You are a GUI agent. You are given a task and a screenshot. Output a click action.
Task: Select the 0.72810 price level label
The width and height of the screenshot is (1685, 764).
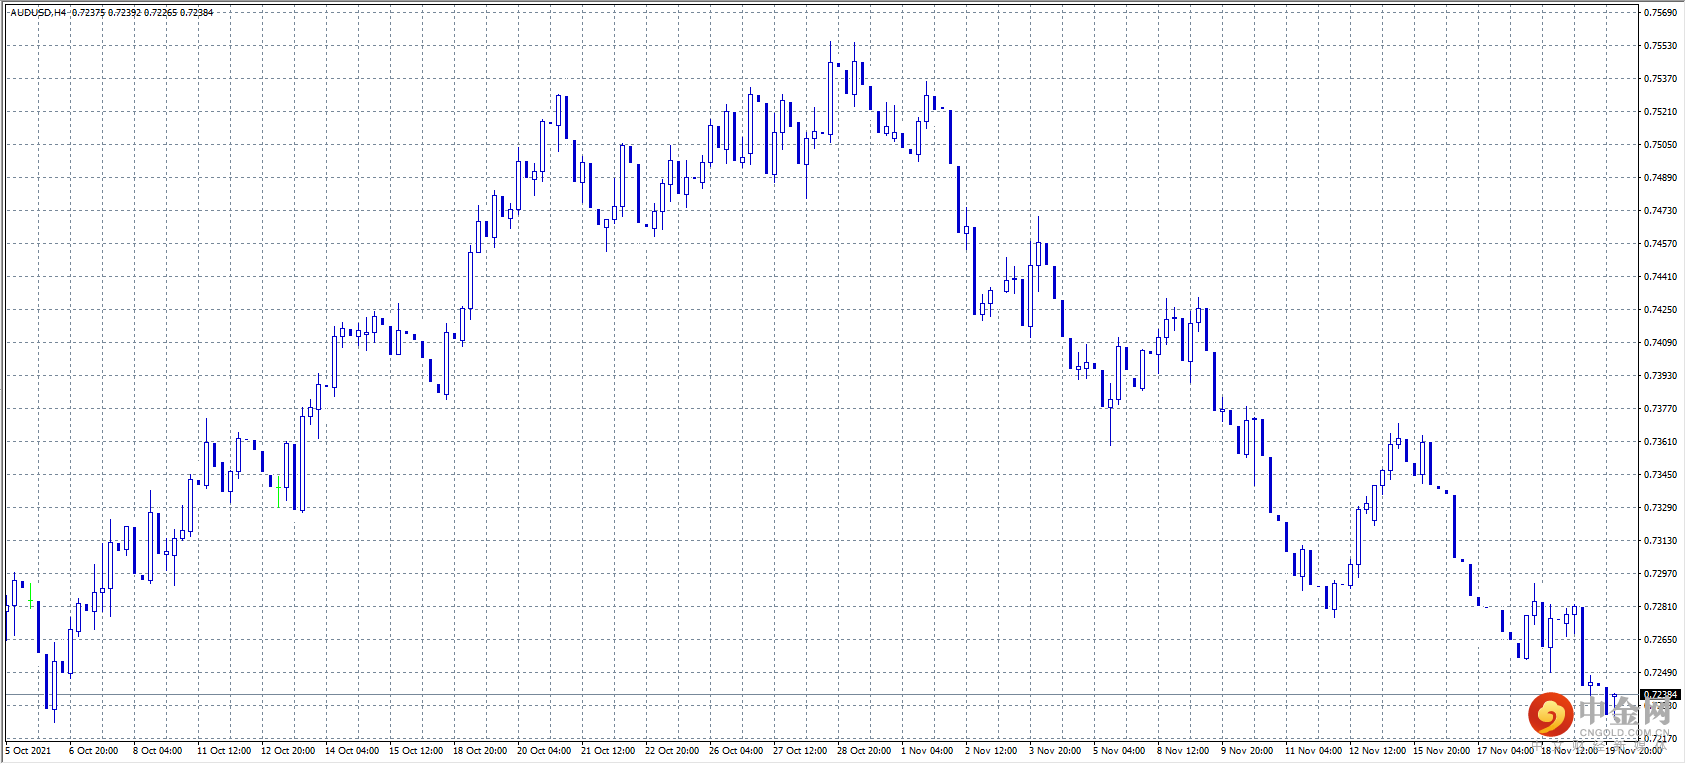point(1661,607)
